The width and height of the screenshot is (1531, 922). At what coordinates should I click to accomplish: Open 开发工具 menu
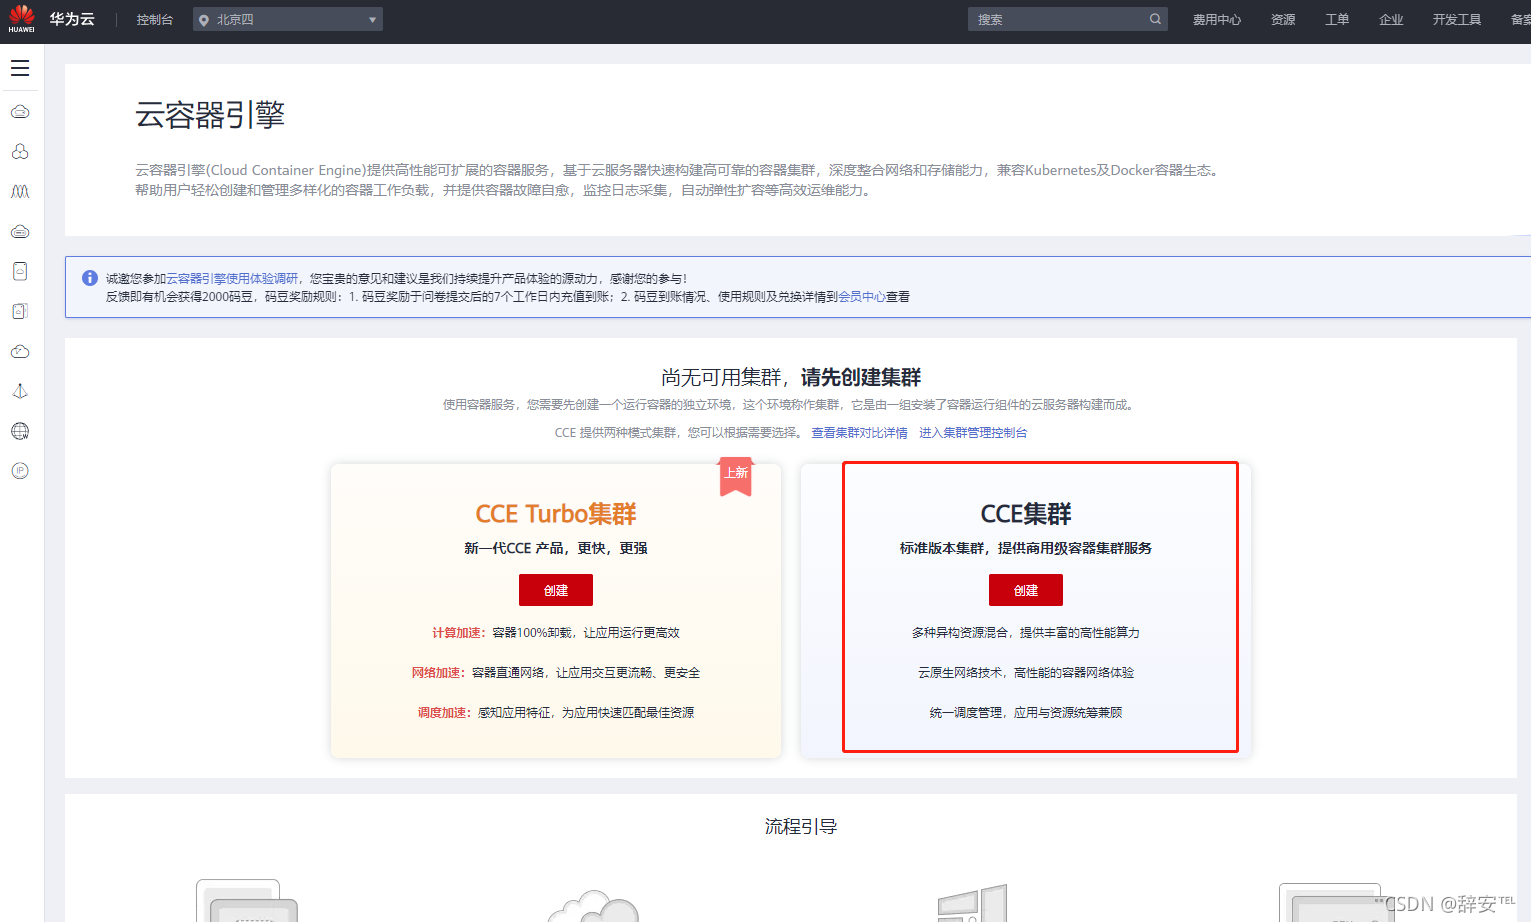tap(1457, 19)
